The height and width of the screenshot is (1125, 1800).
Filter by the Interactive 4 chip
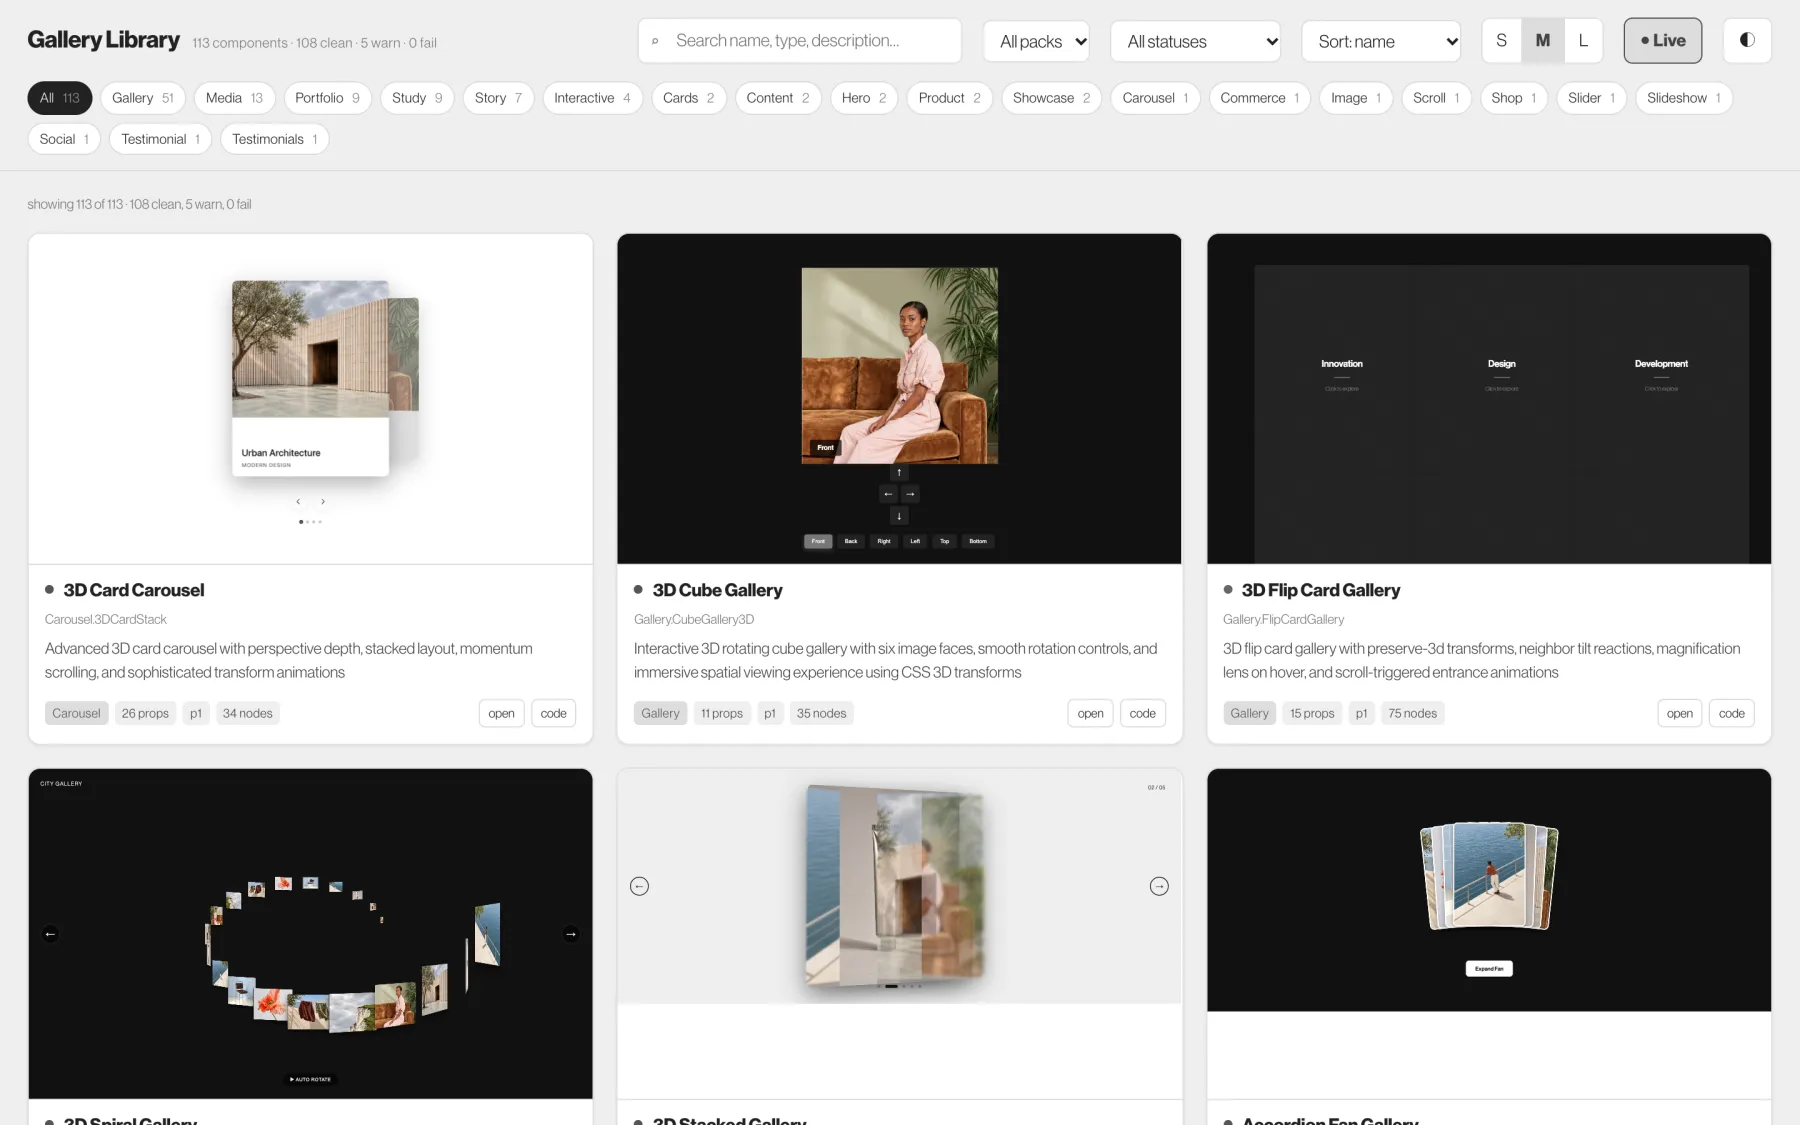click(592, 98)
